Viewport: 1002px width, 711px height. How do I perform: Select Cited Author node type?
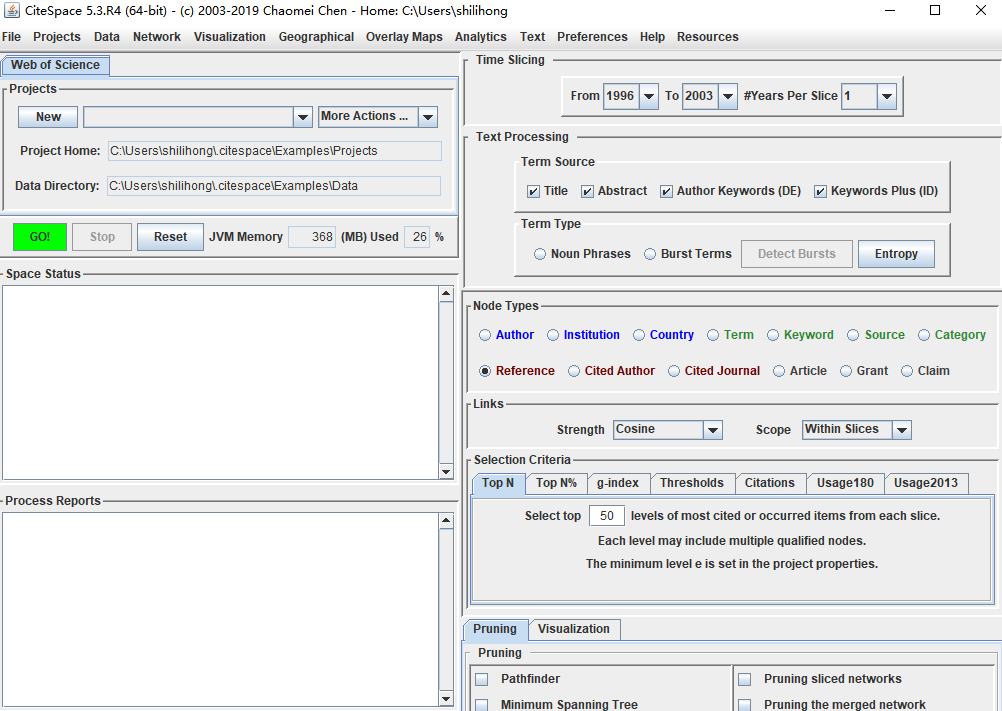[x=574, y=371]
